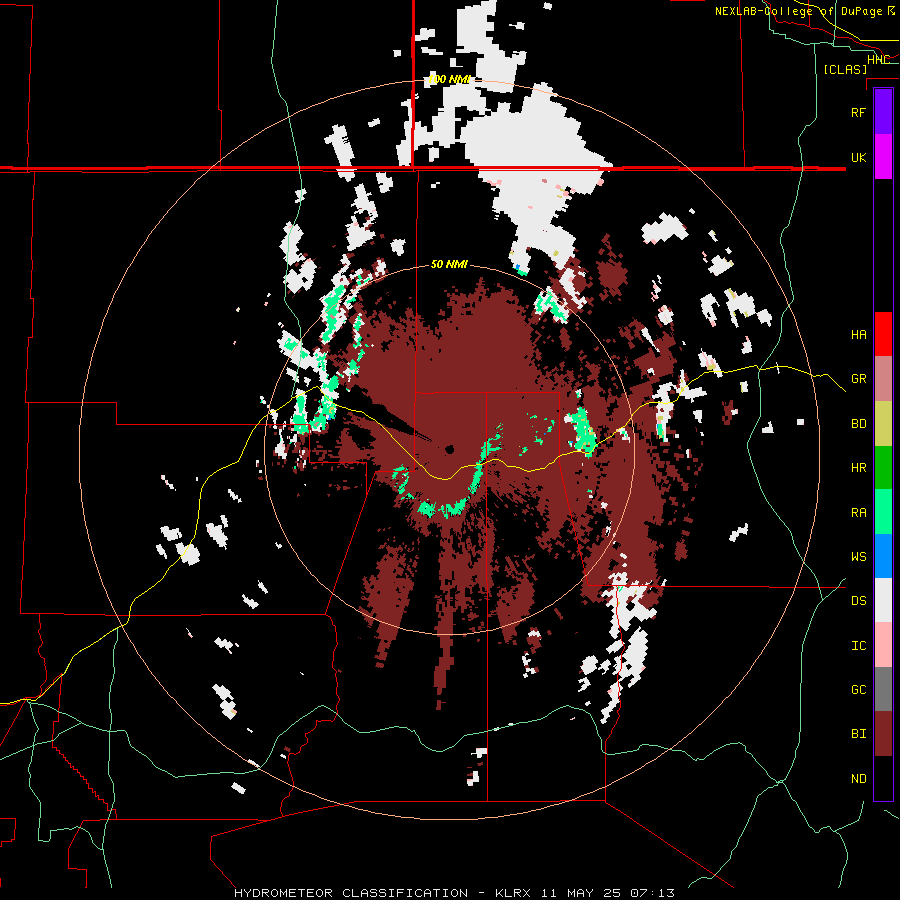Click the "[CLAS]" units label
Image resolution: width=900 pixels, height=900 pixels.
845,69
